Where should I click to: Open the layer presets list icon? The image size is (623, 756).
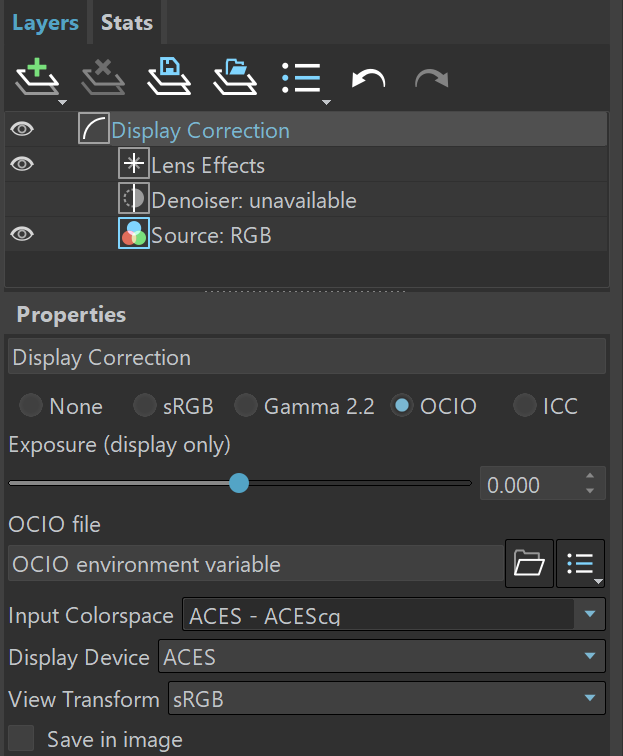pos(302,79)
